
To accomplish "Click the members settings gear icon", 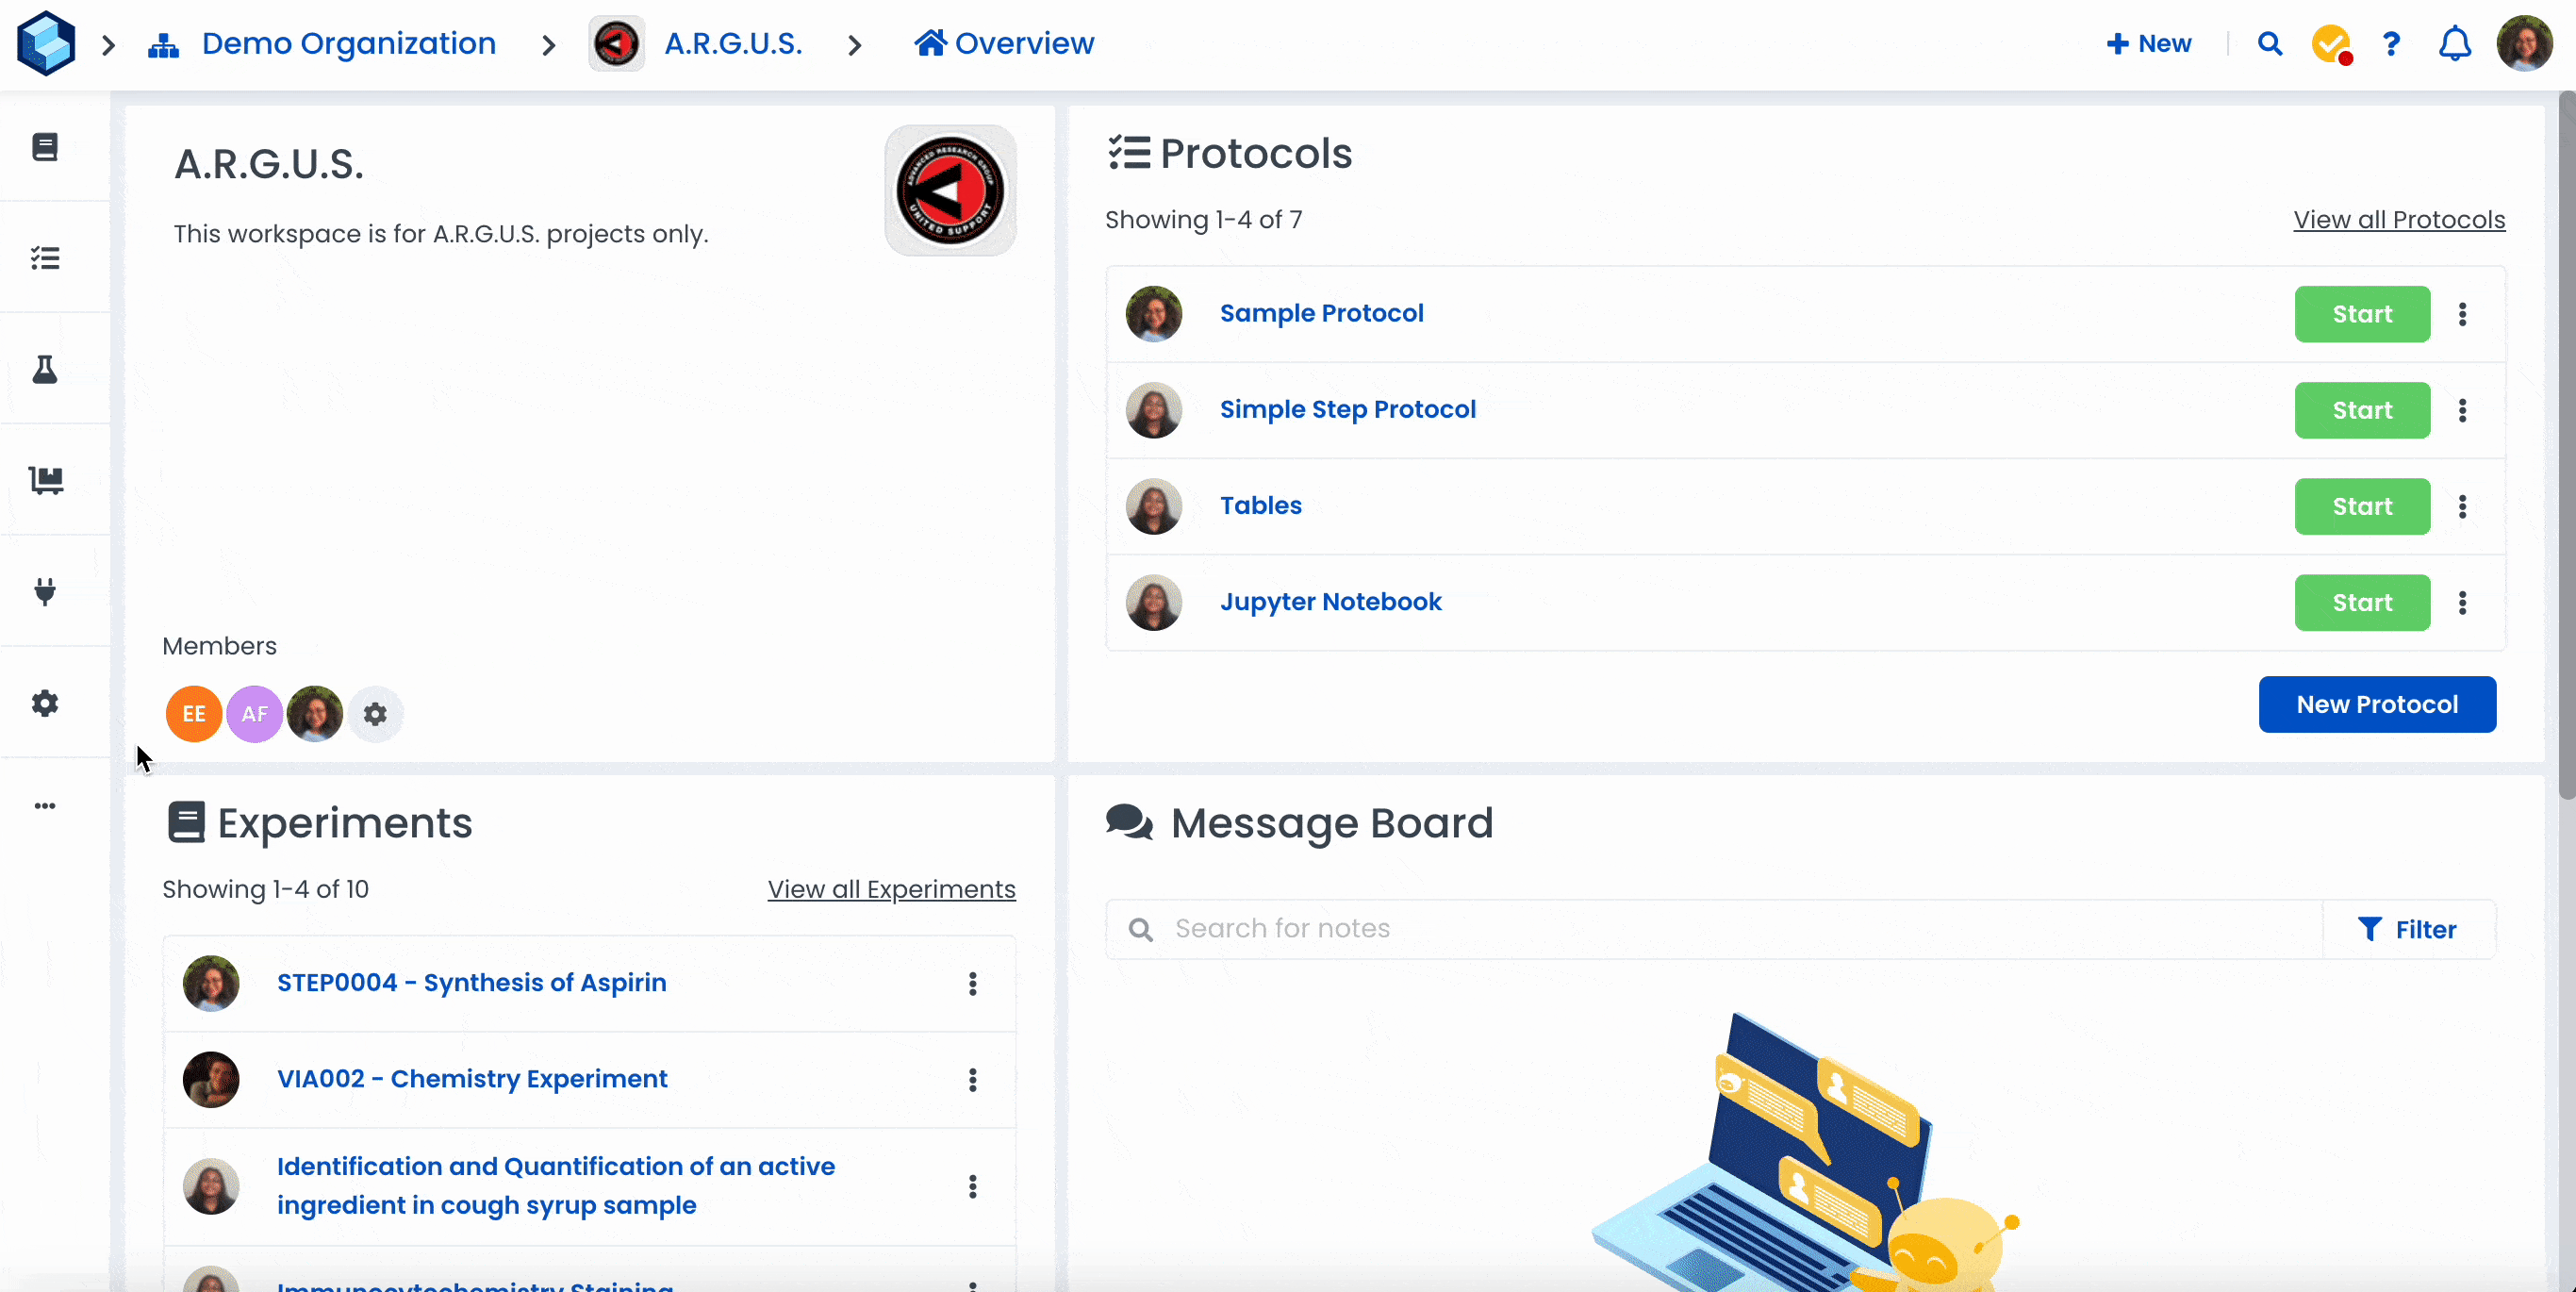I will click(x=375, y=714).
